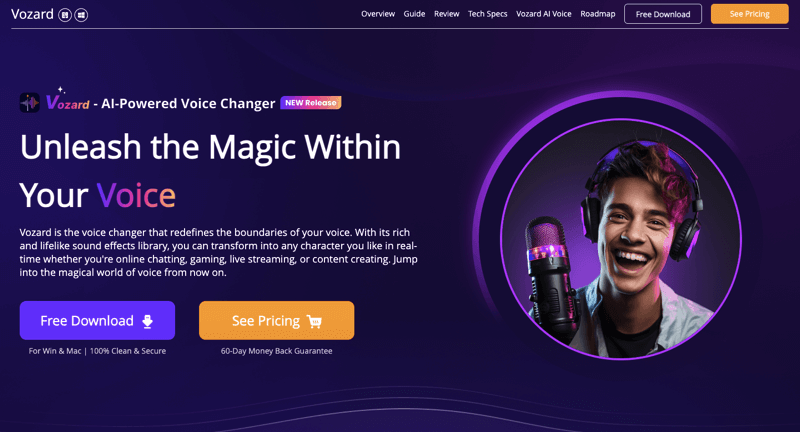This screenshot has height=432, width=800.
Task: Click the download arrow icon on Free Download
Action: pyautogui.click(x=147, y=321)
